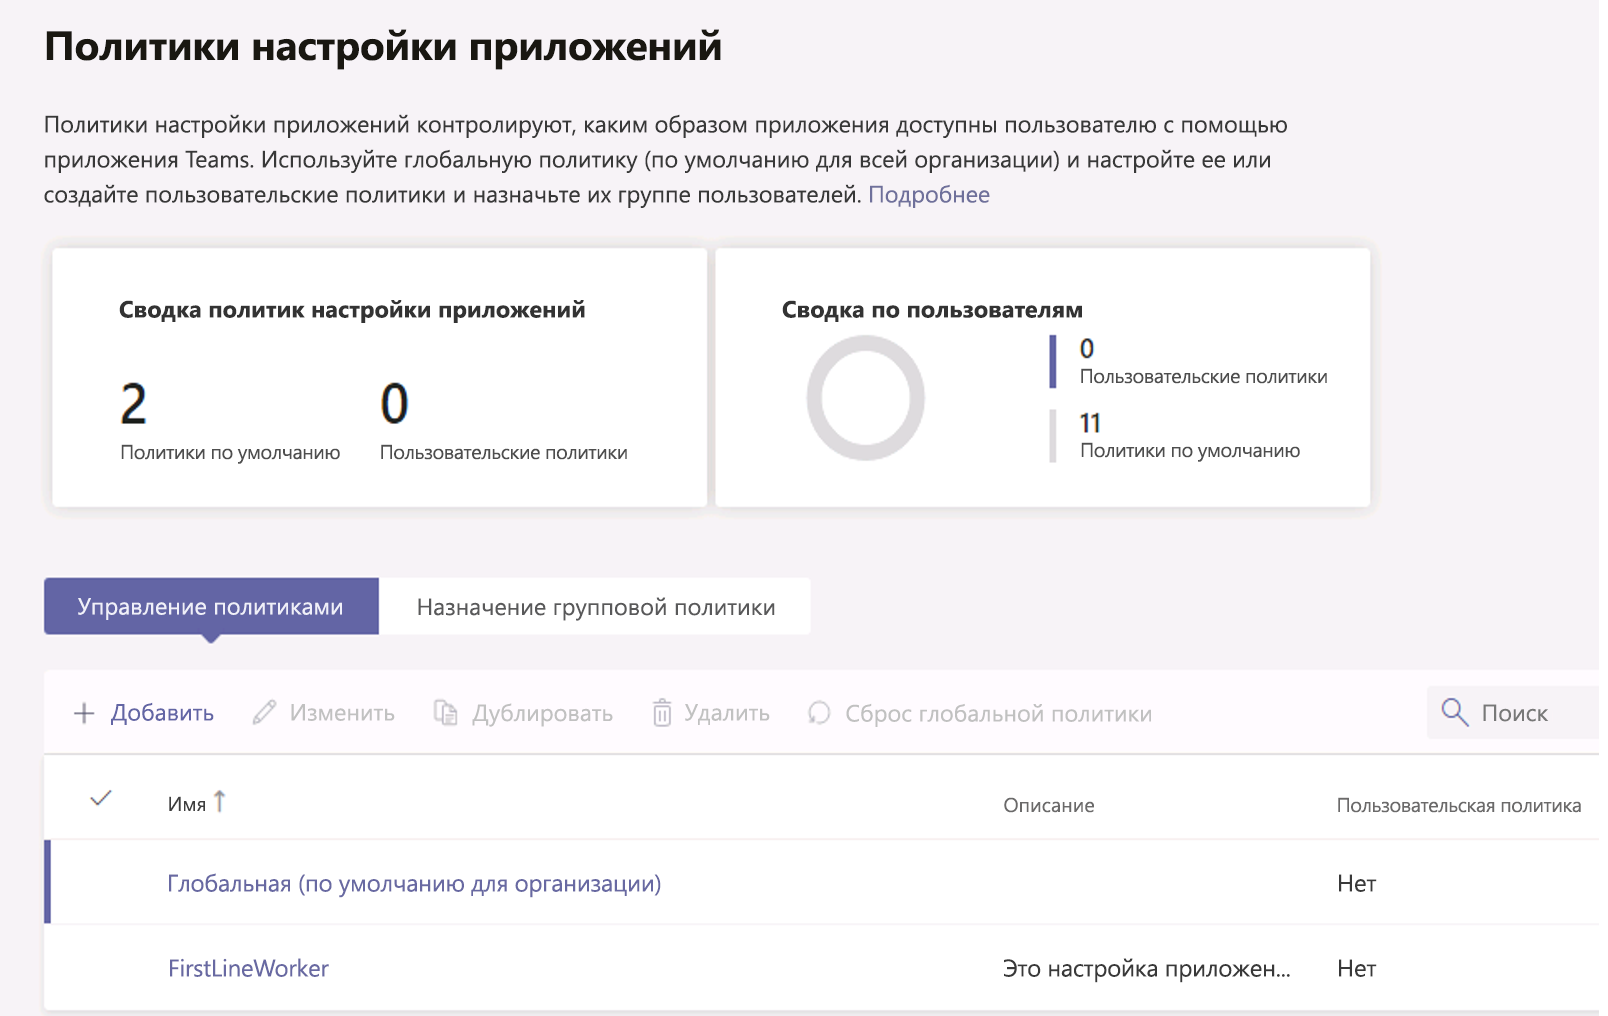Click the Политики настройки приложений page title
1608x1016 pixels.
pyautogui.click(x=383, y=47)
